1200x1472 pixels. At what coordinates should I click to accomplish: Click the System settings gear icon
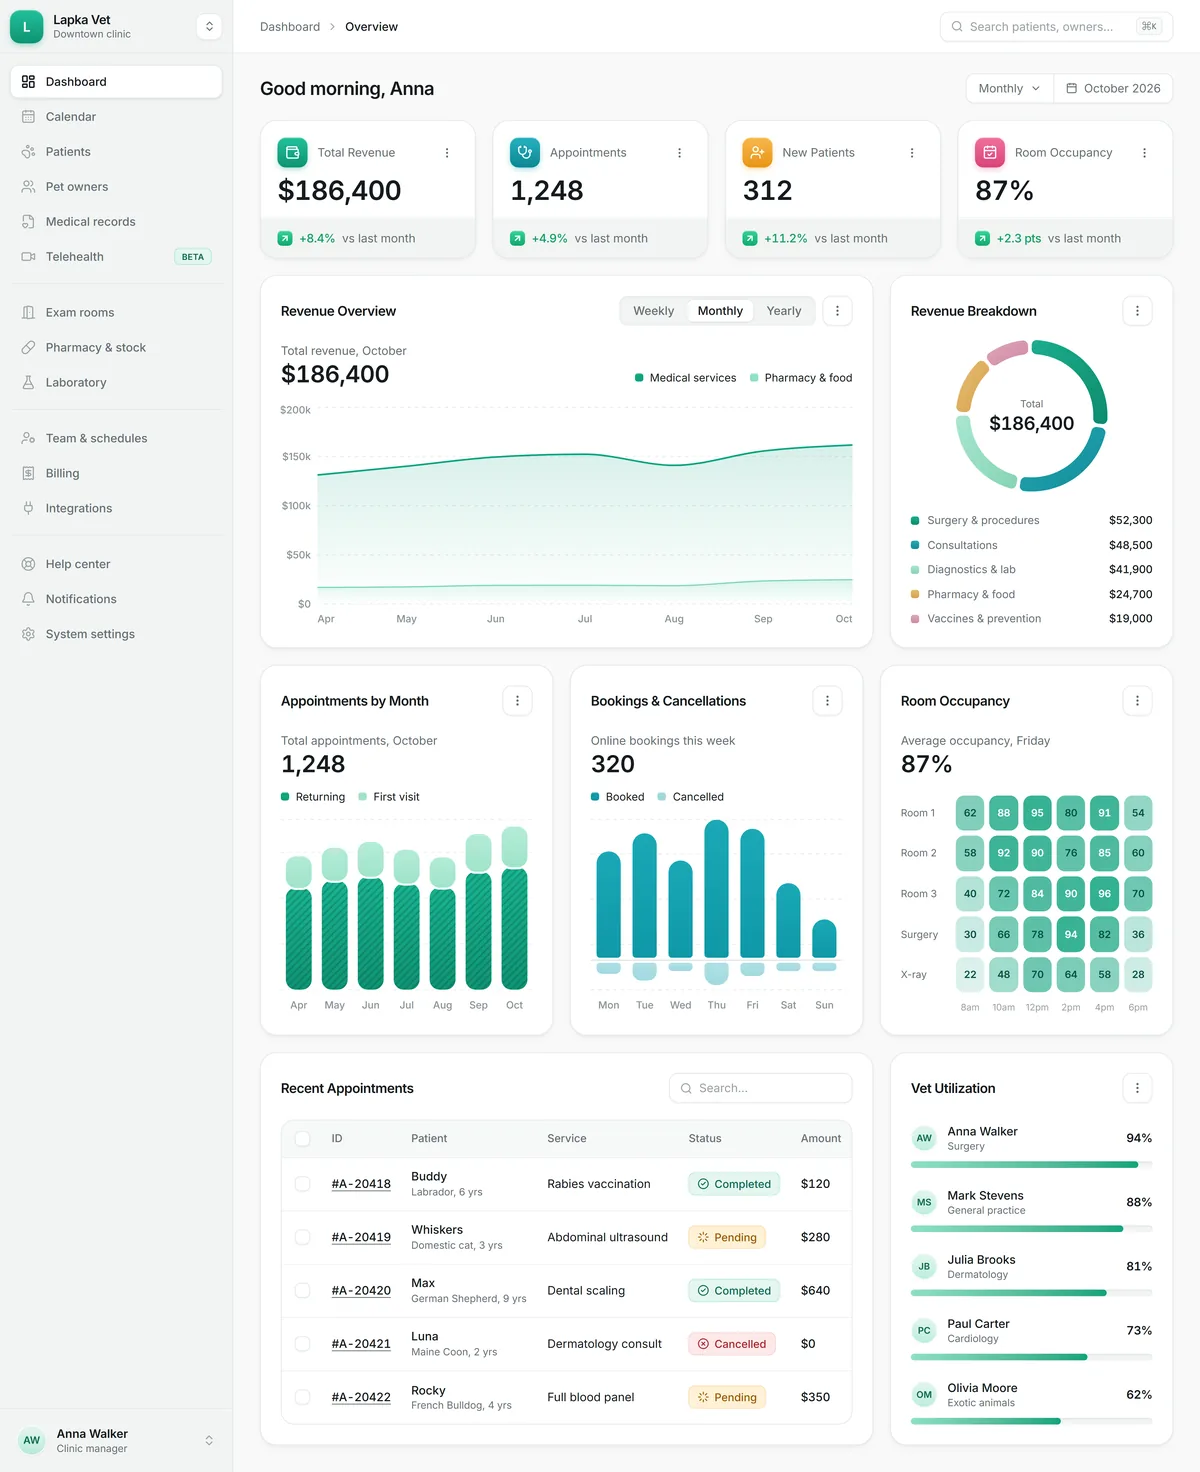pos(28,634)
